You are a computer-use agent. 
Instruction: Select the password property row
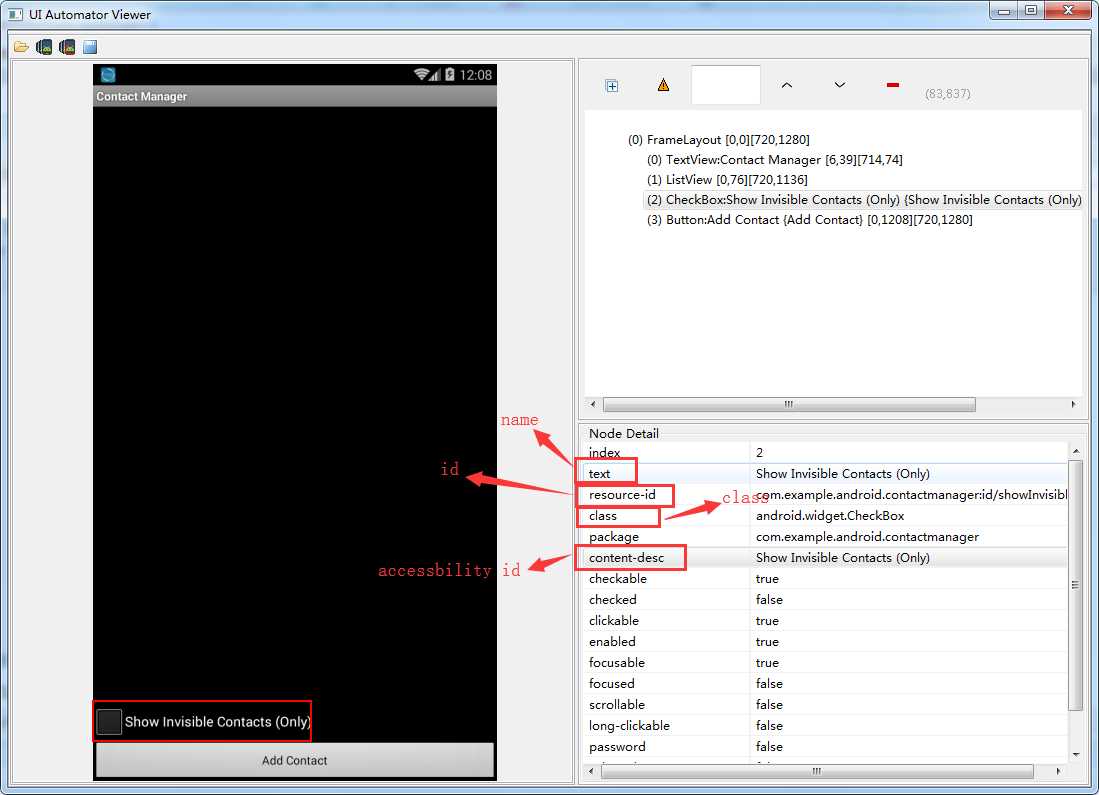(825, 747)
